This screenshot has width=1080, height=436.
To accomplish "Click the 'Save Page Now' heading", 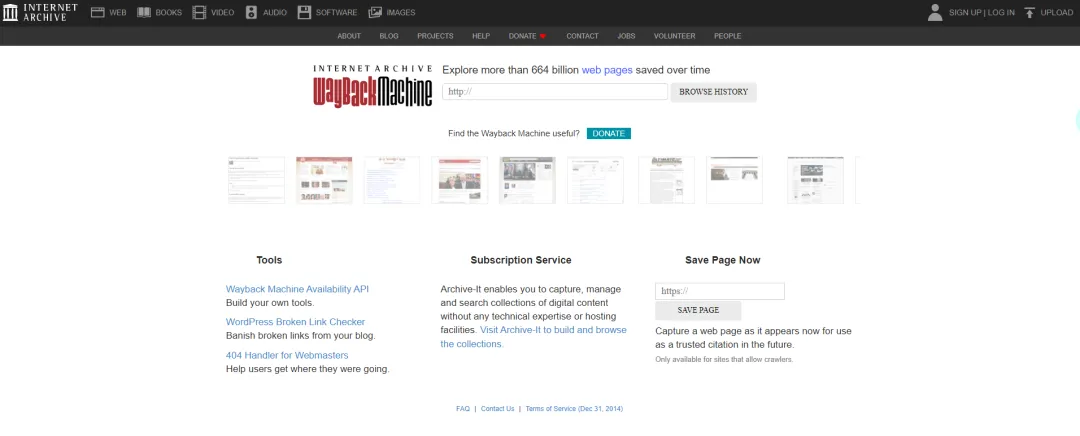I will [x=723, y=260].
